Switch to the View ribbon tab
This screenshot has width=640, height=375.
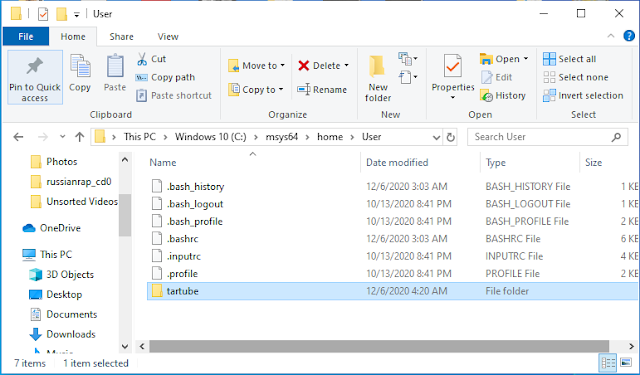pos(168,37)
